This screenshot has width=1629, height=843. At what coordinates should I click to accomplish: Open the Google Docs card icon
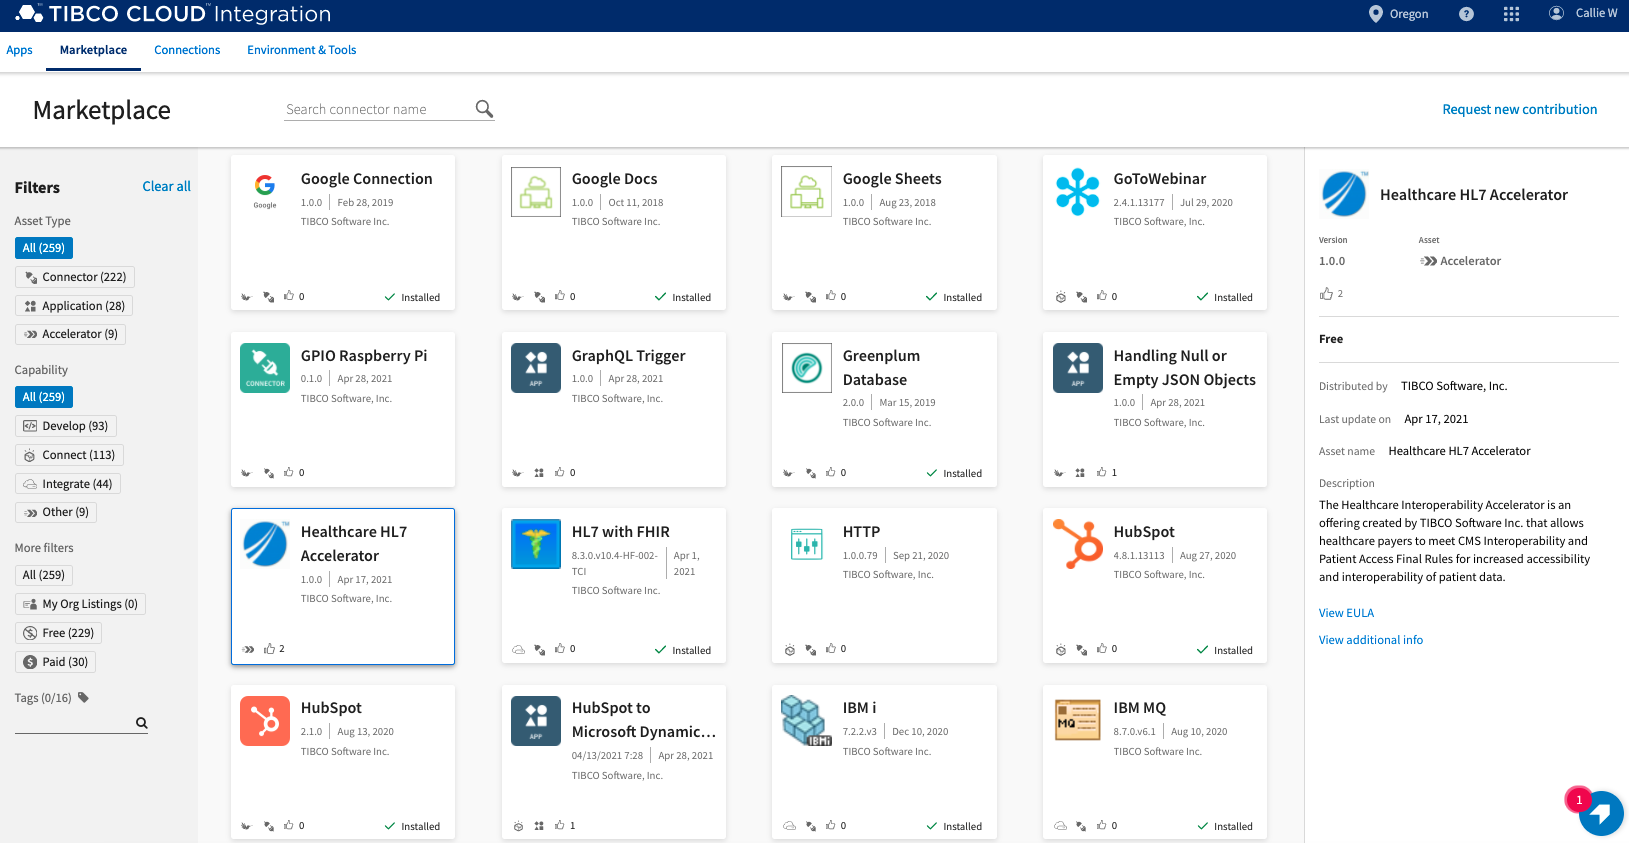[536, 191]
